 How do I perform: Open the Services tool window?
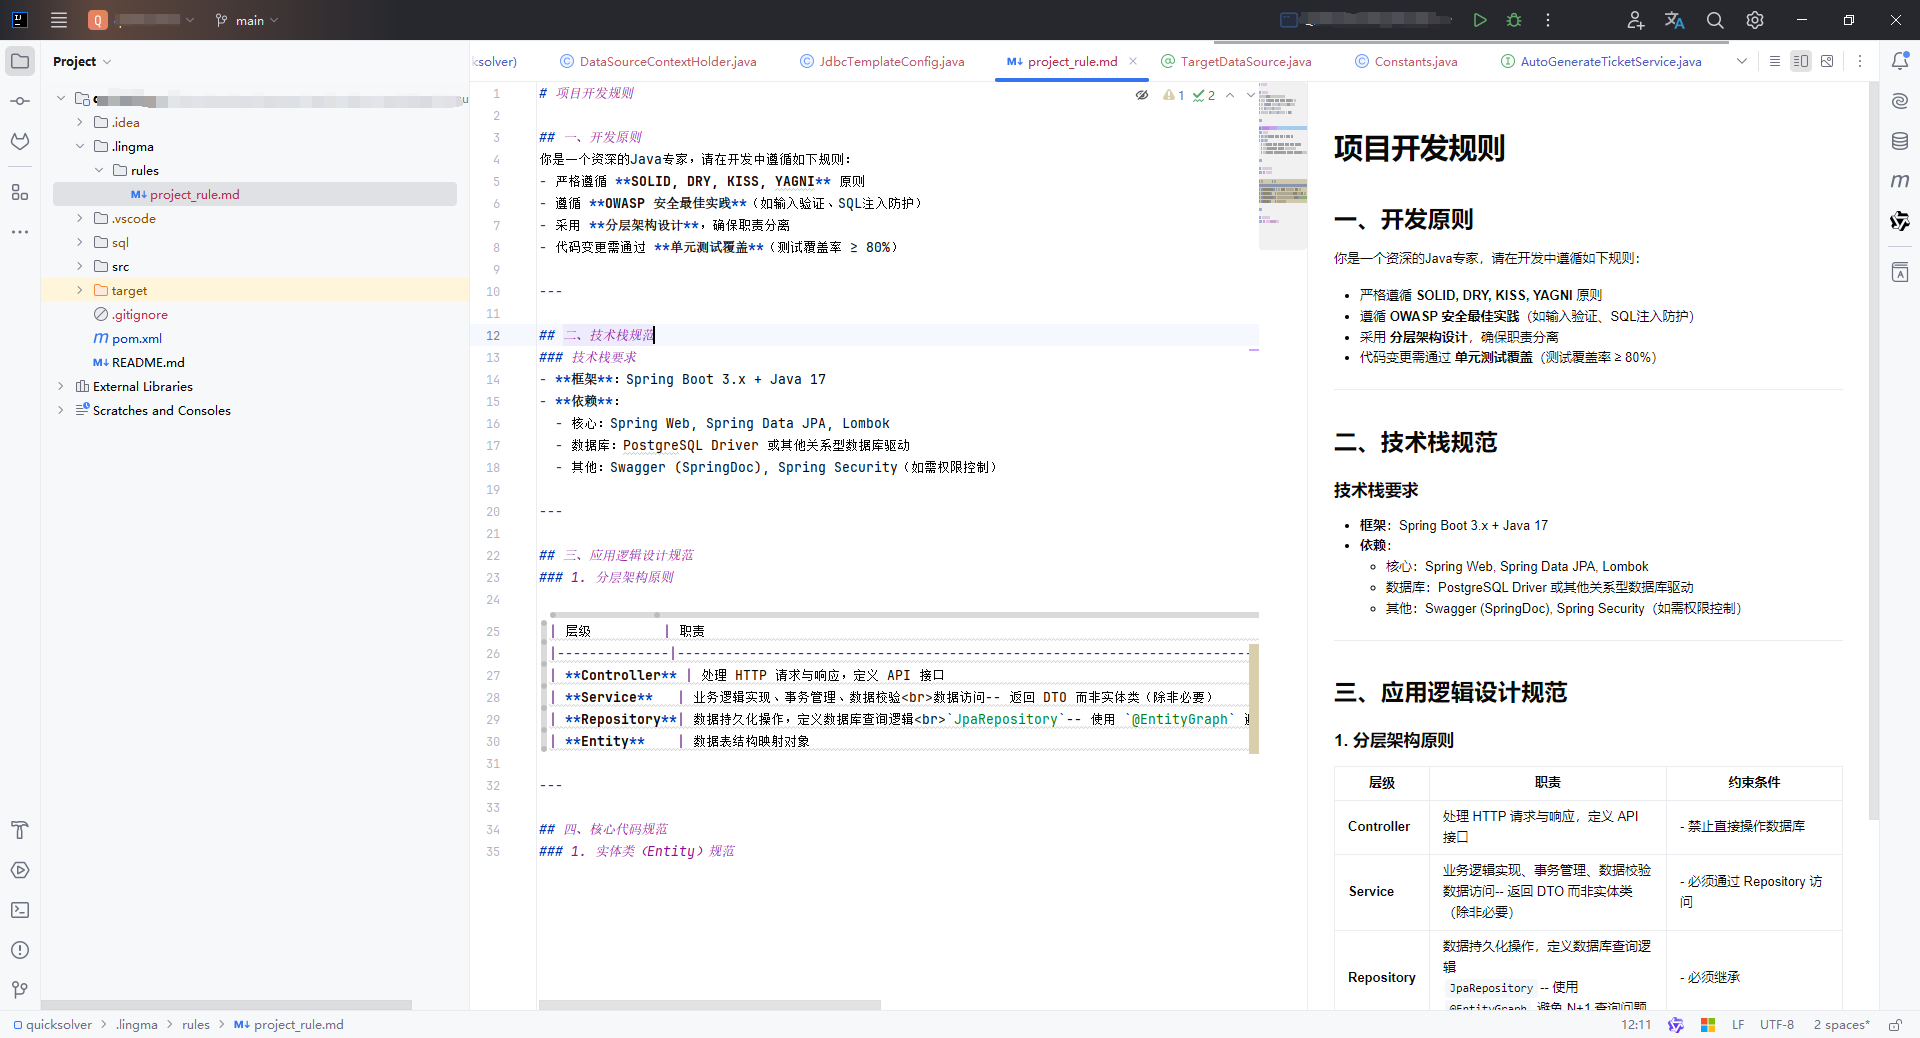coord(20,870)
